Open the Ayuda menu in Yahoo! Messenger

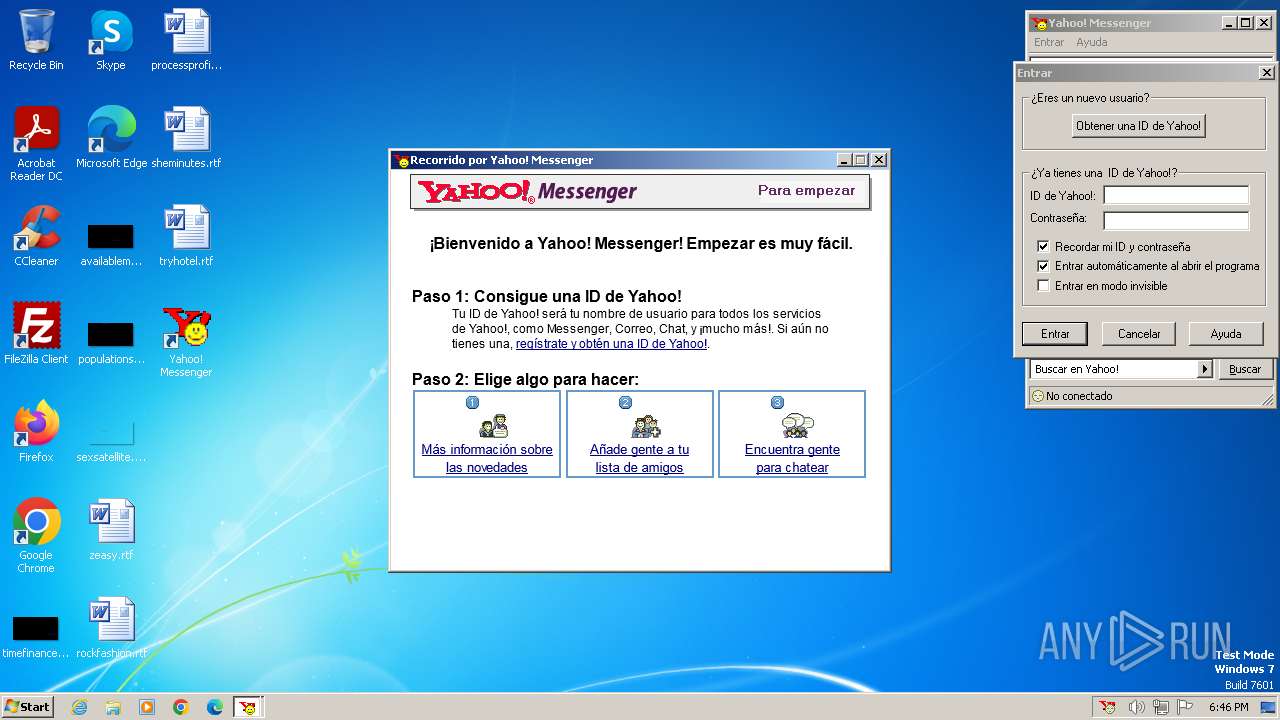click(1091, 42)
